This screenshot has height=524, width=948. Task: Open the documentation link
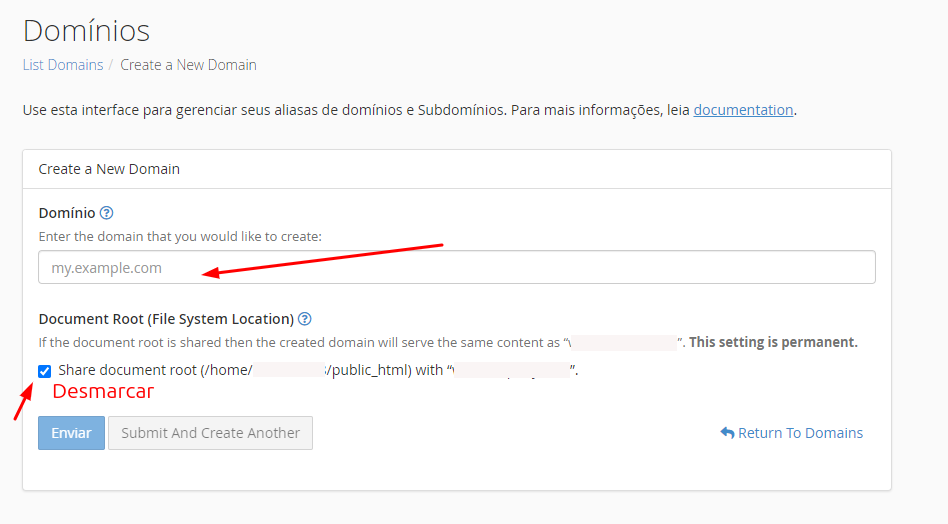[743, 110]
